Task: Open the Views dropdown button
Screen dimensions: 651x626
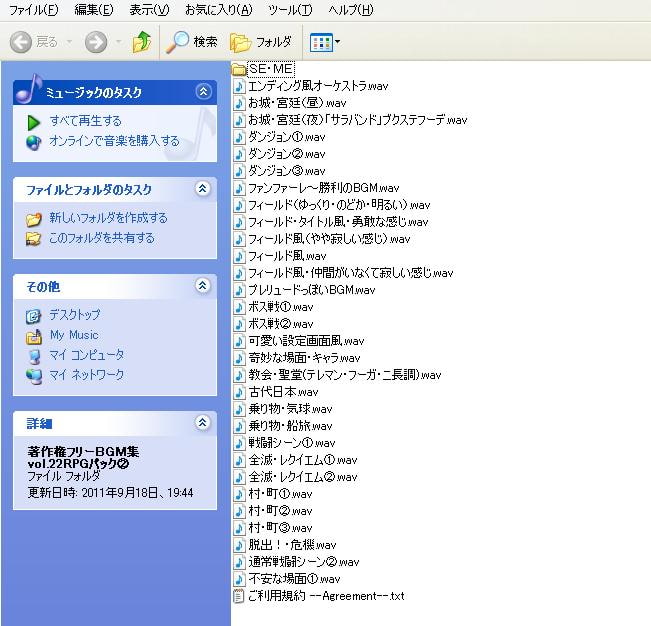Action: click(x=325, y=42)
